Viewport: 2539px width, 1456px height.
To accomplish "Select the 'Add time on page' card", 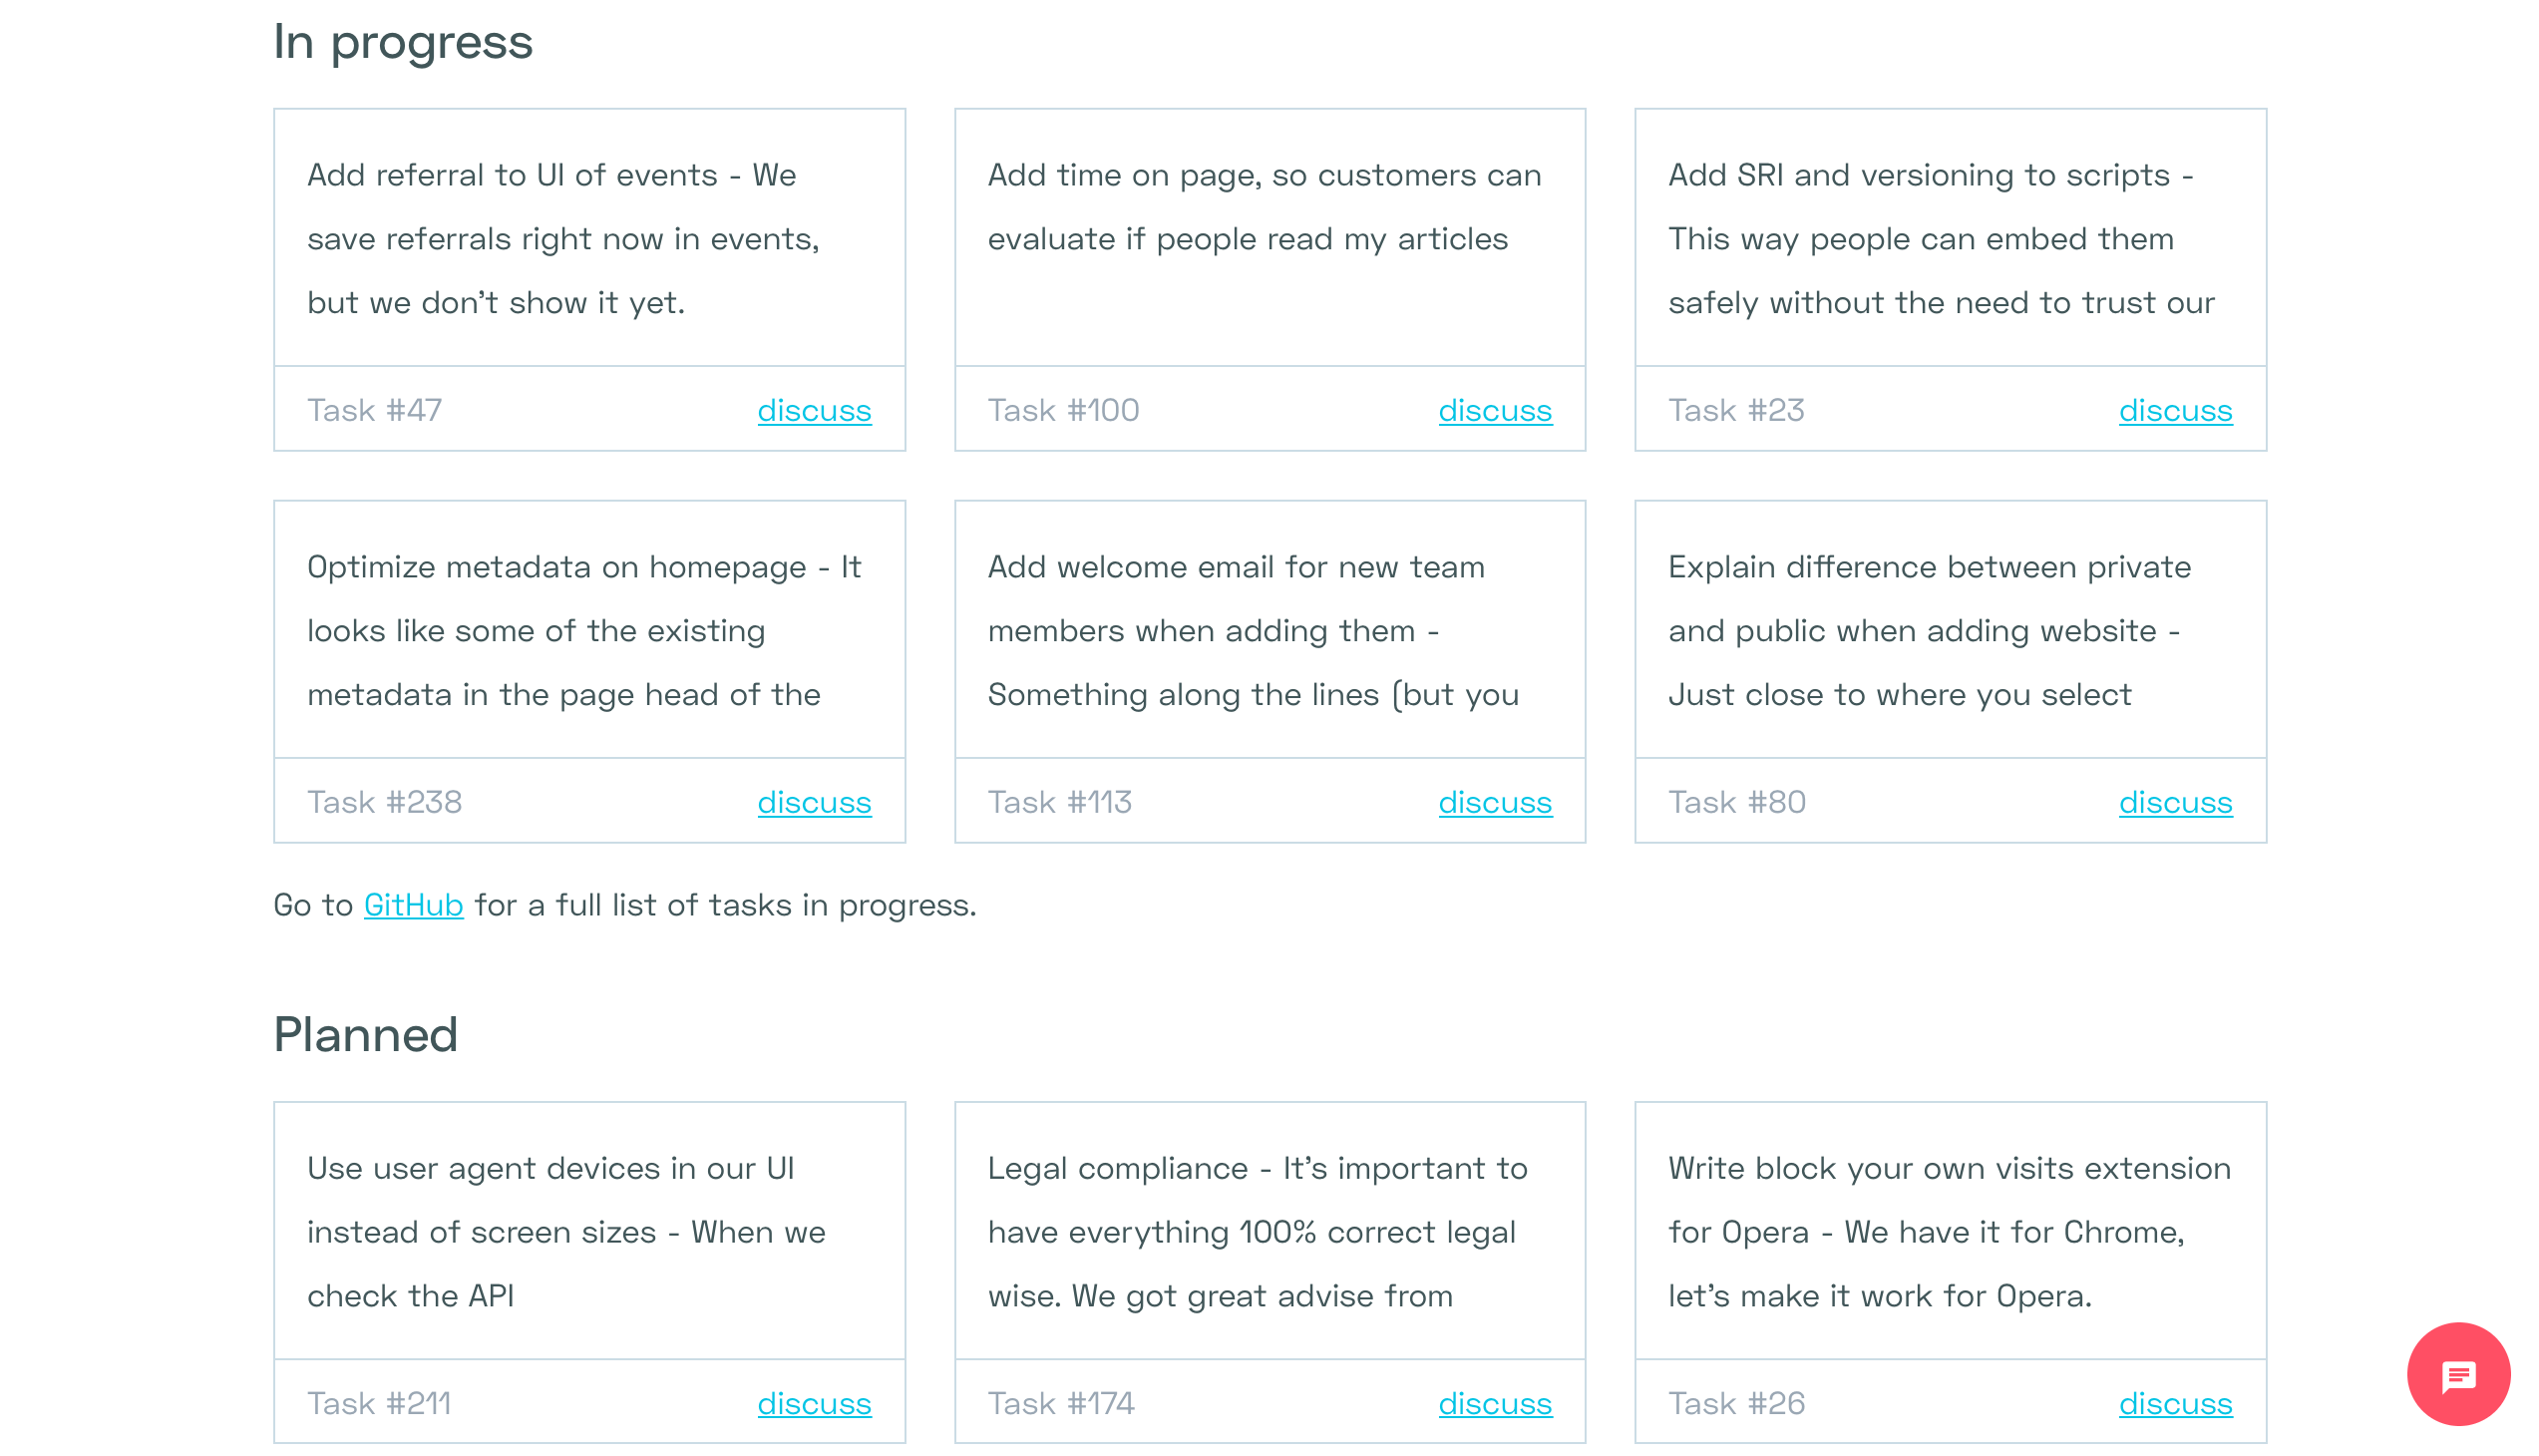I will [x=1270, y=240].
